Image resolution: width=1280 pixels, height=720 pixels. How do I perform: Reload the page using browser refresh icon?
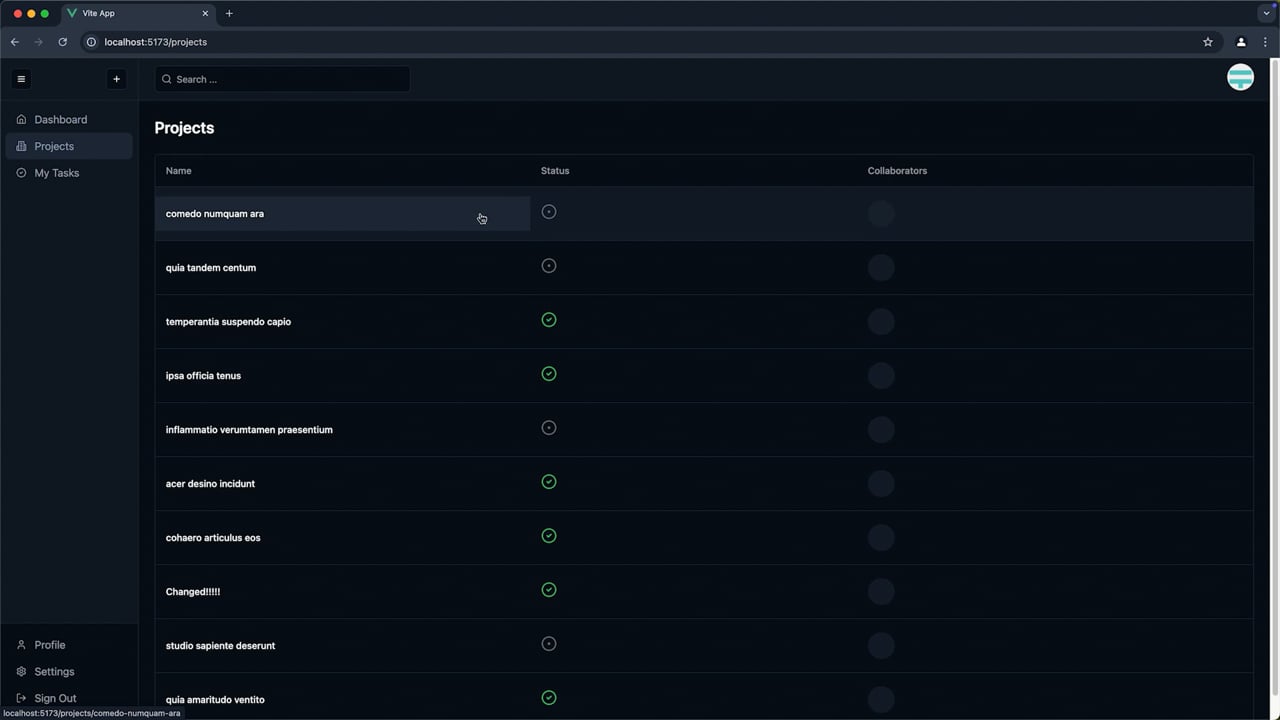[x=62, y=42]
